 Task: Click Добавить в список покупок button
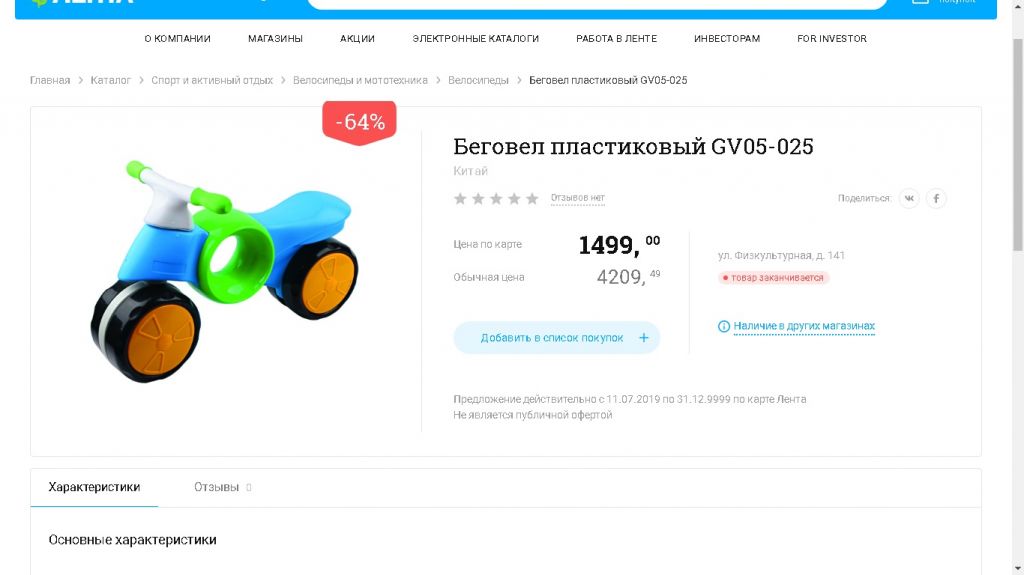[556, 338]
